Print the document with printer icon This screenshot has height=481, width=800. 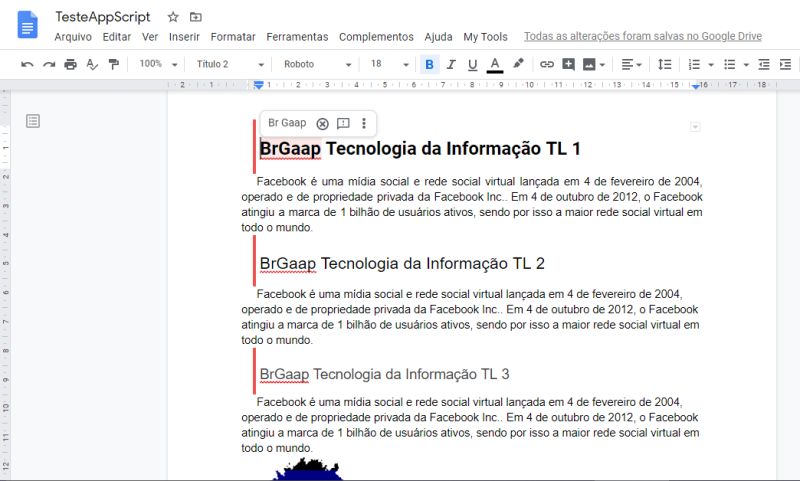click(70, 64)
